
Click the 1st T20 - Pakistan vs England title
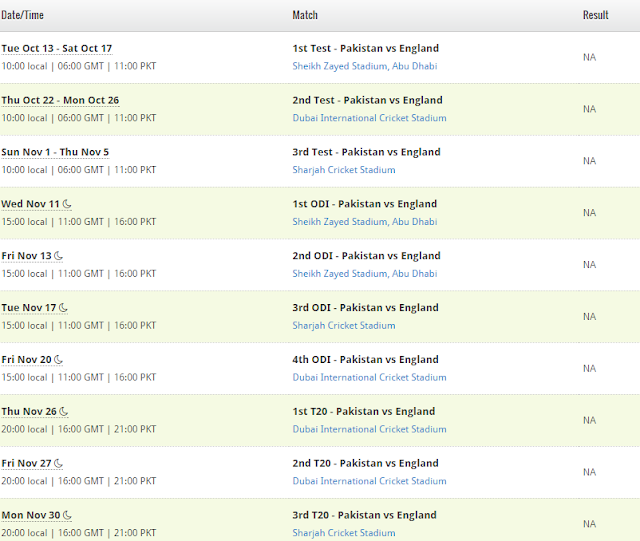[x=363, y=412]
